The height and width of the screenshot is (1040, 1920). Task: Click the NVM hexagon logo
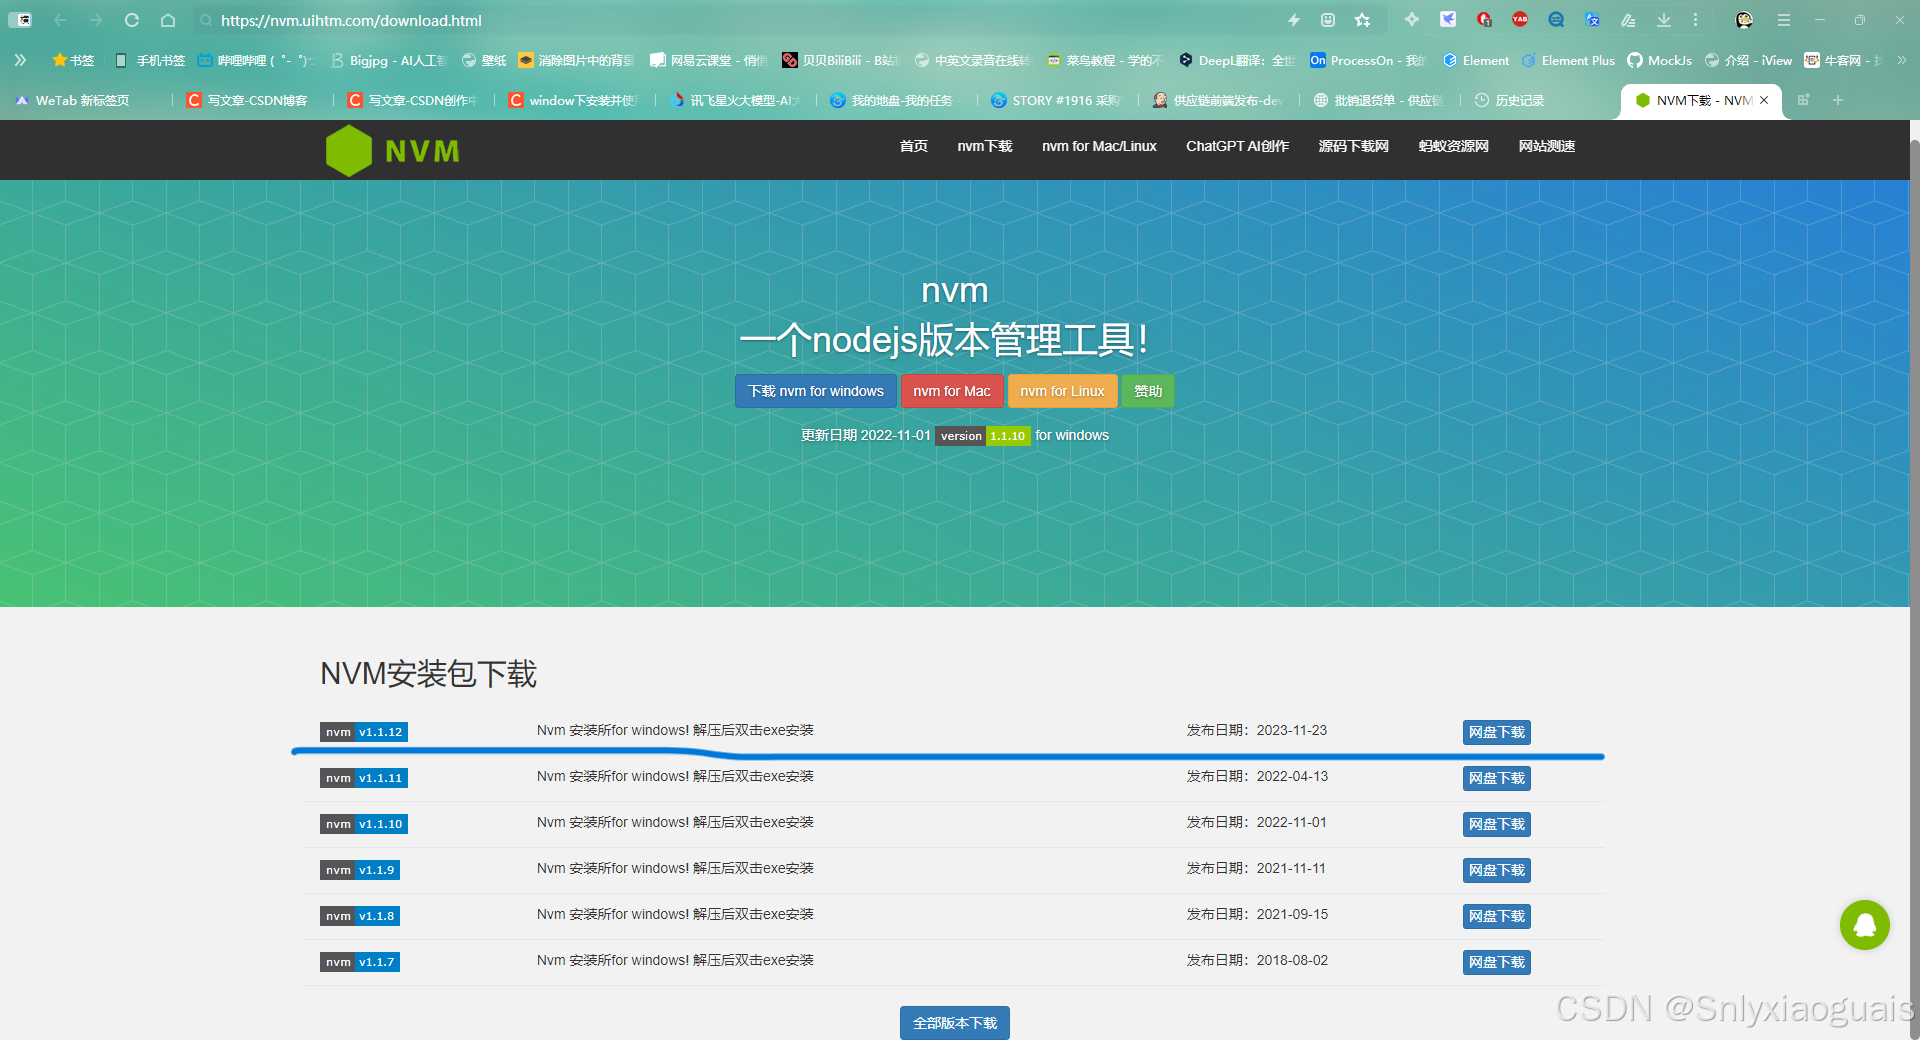[x=349, y=151]
